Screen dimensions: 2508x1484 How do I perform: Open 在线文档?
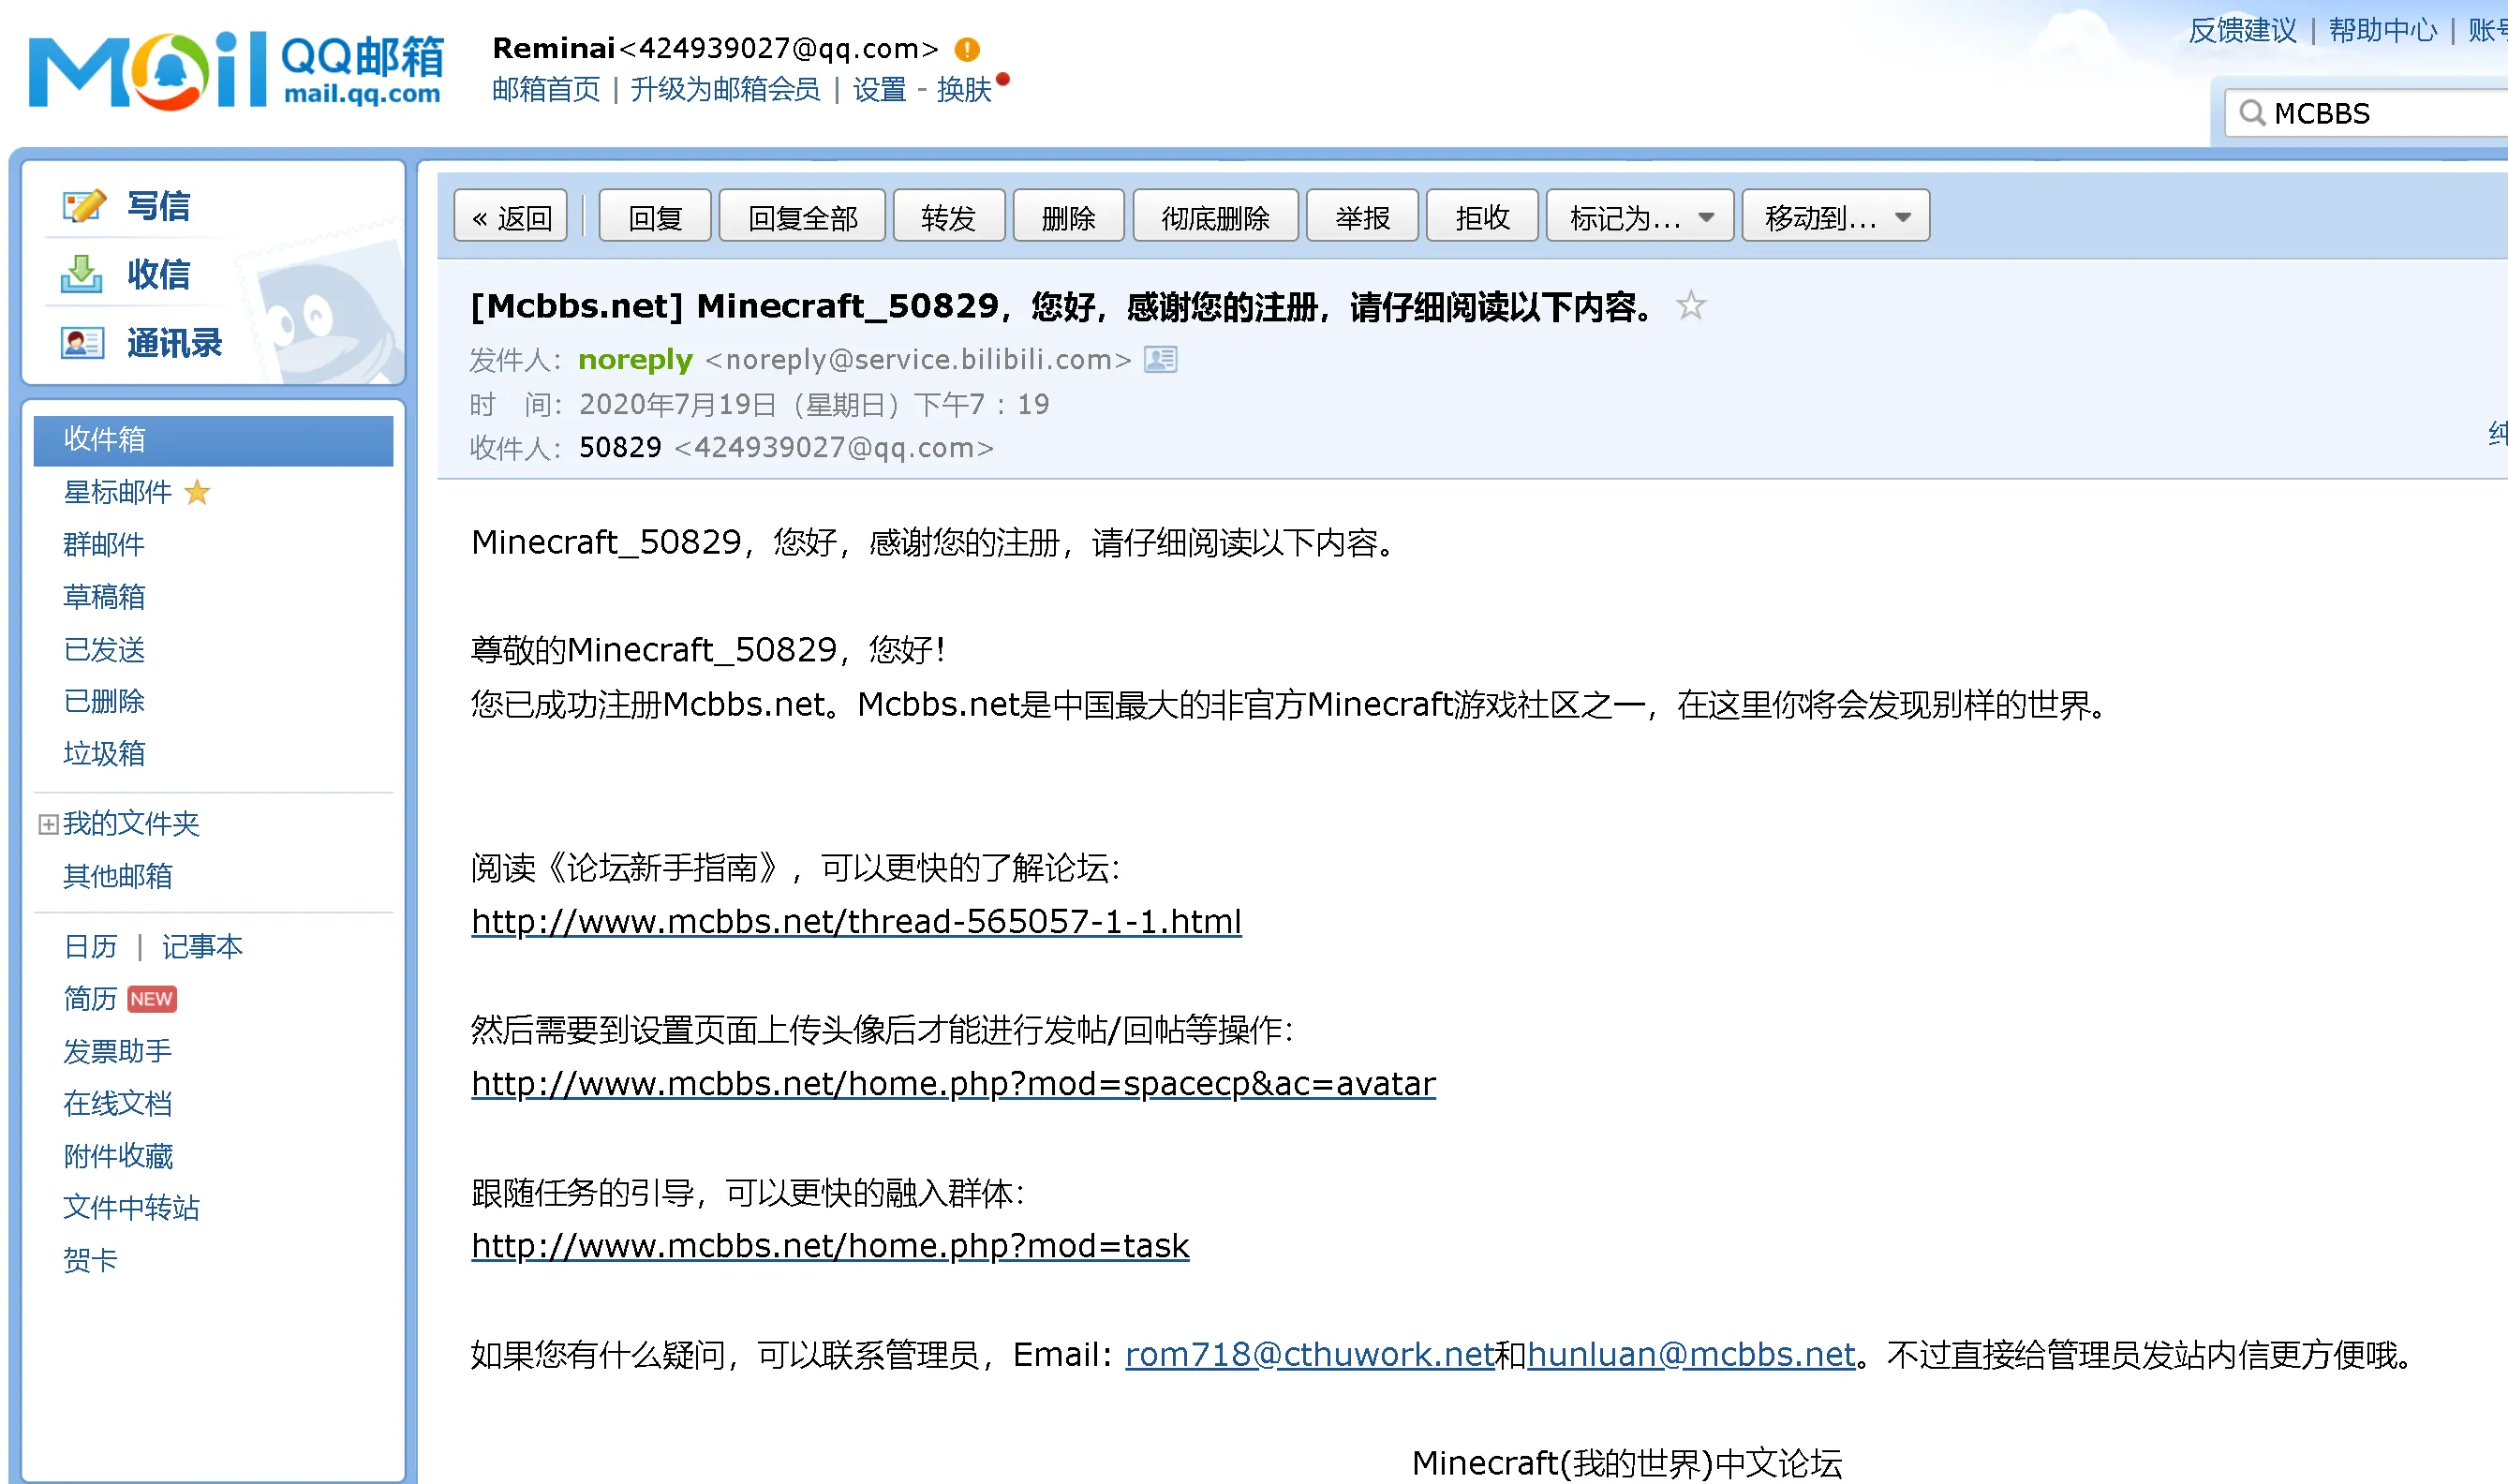(117, 1103)
